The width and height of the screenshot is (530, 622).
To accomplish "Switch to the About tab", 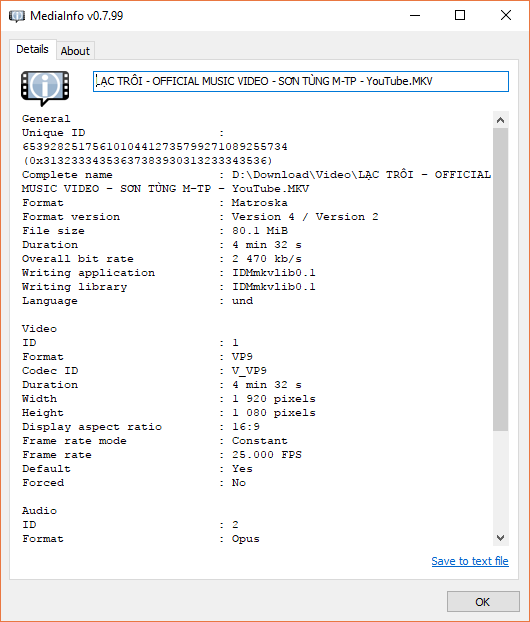I will click(75, 51).
